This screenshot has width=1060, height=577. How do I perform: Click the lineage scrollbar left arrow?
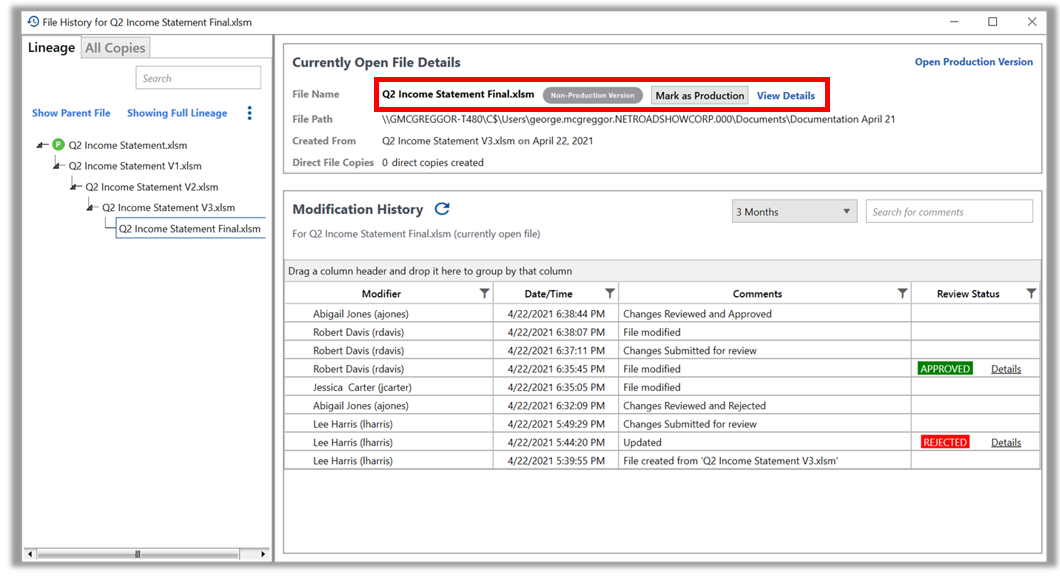pyautogui.click(x=30, y=554)
